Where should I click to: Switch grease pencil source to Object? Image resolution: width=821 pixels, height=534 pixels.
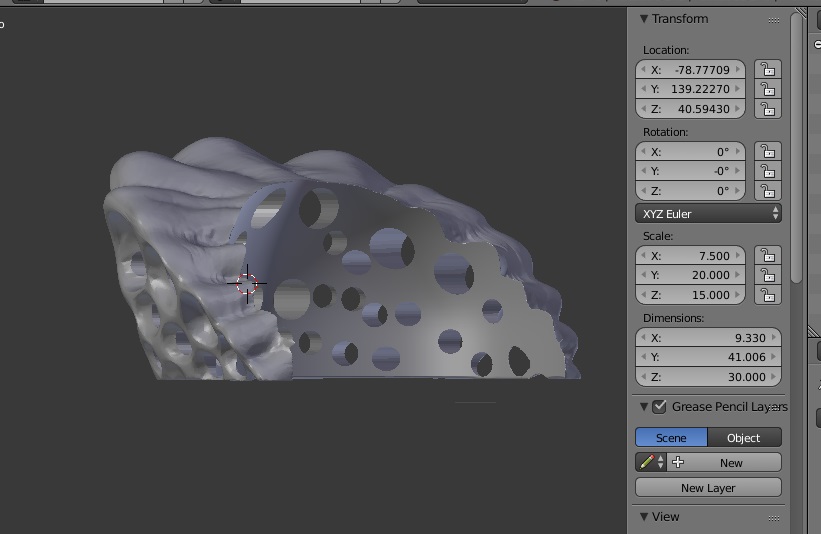tap(744, 438)
